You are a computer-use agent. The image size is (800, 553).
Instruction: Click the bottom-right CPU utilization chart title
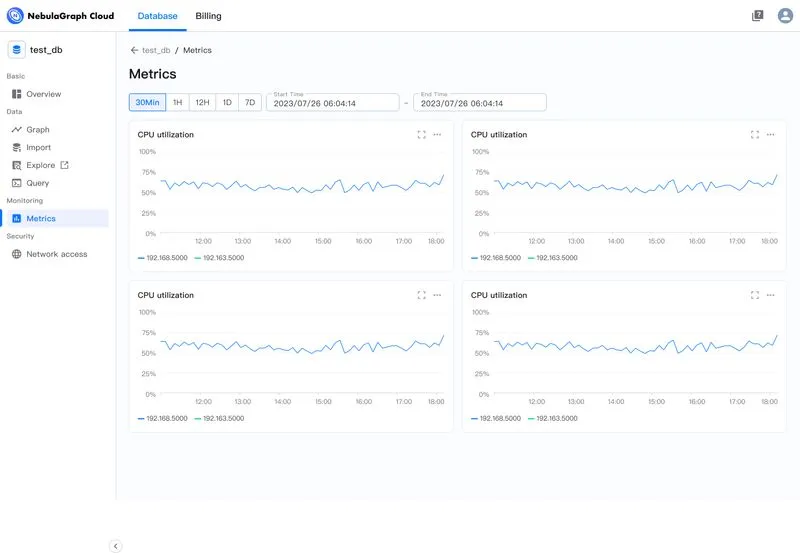tap(499, 295)
